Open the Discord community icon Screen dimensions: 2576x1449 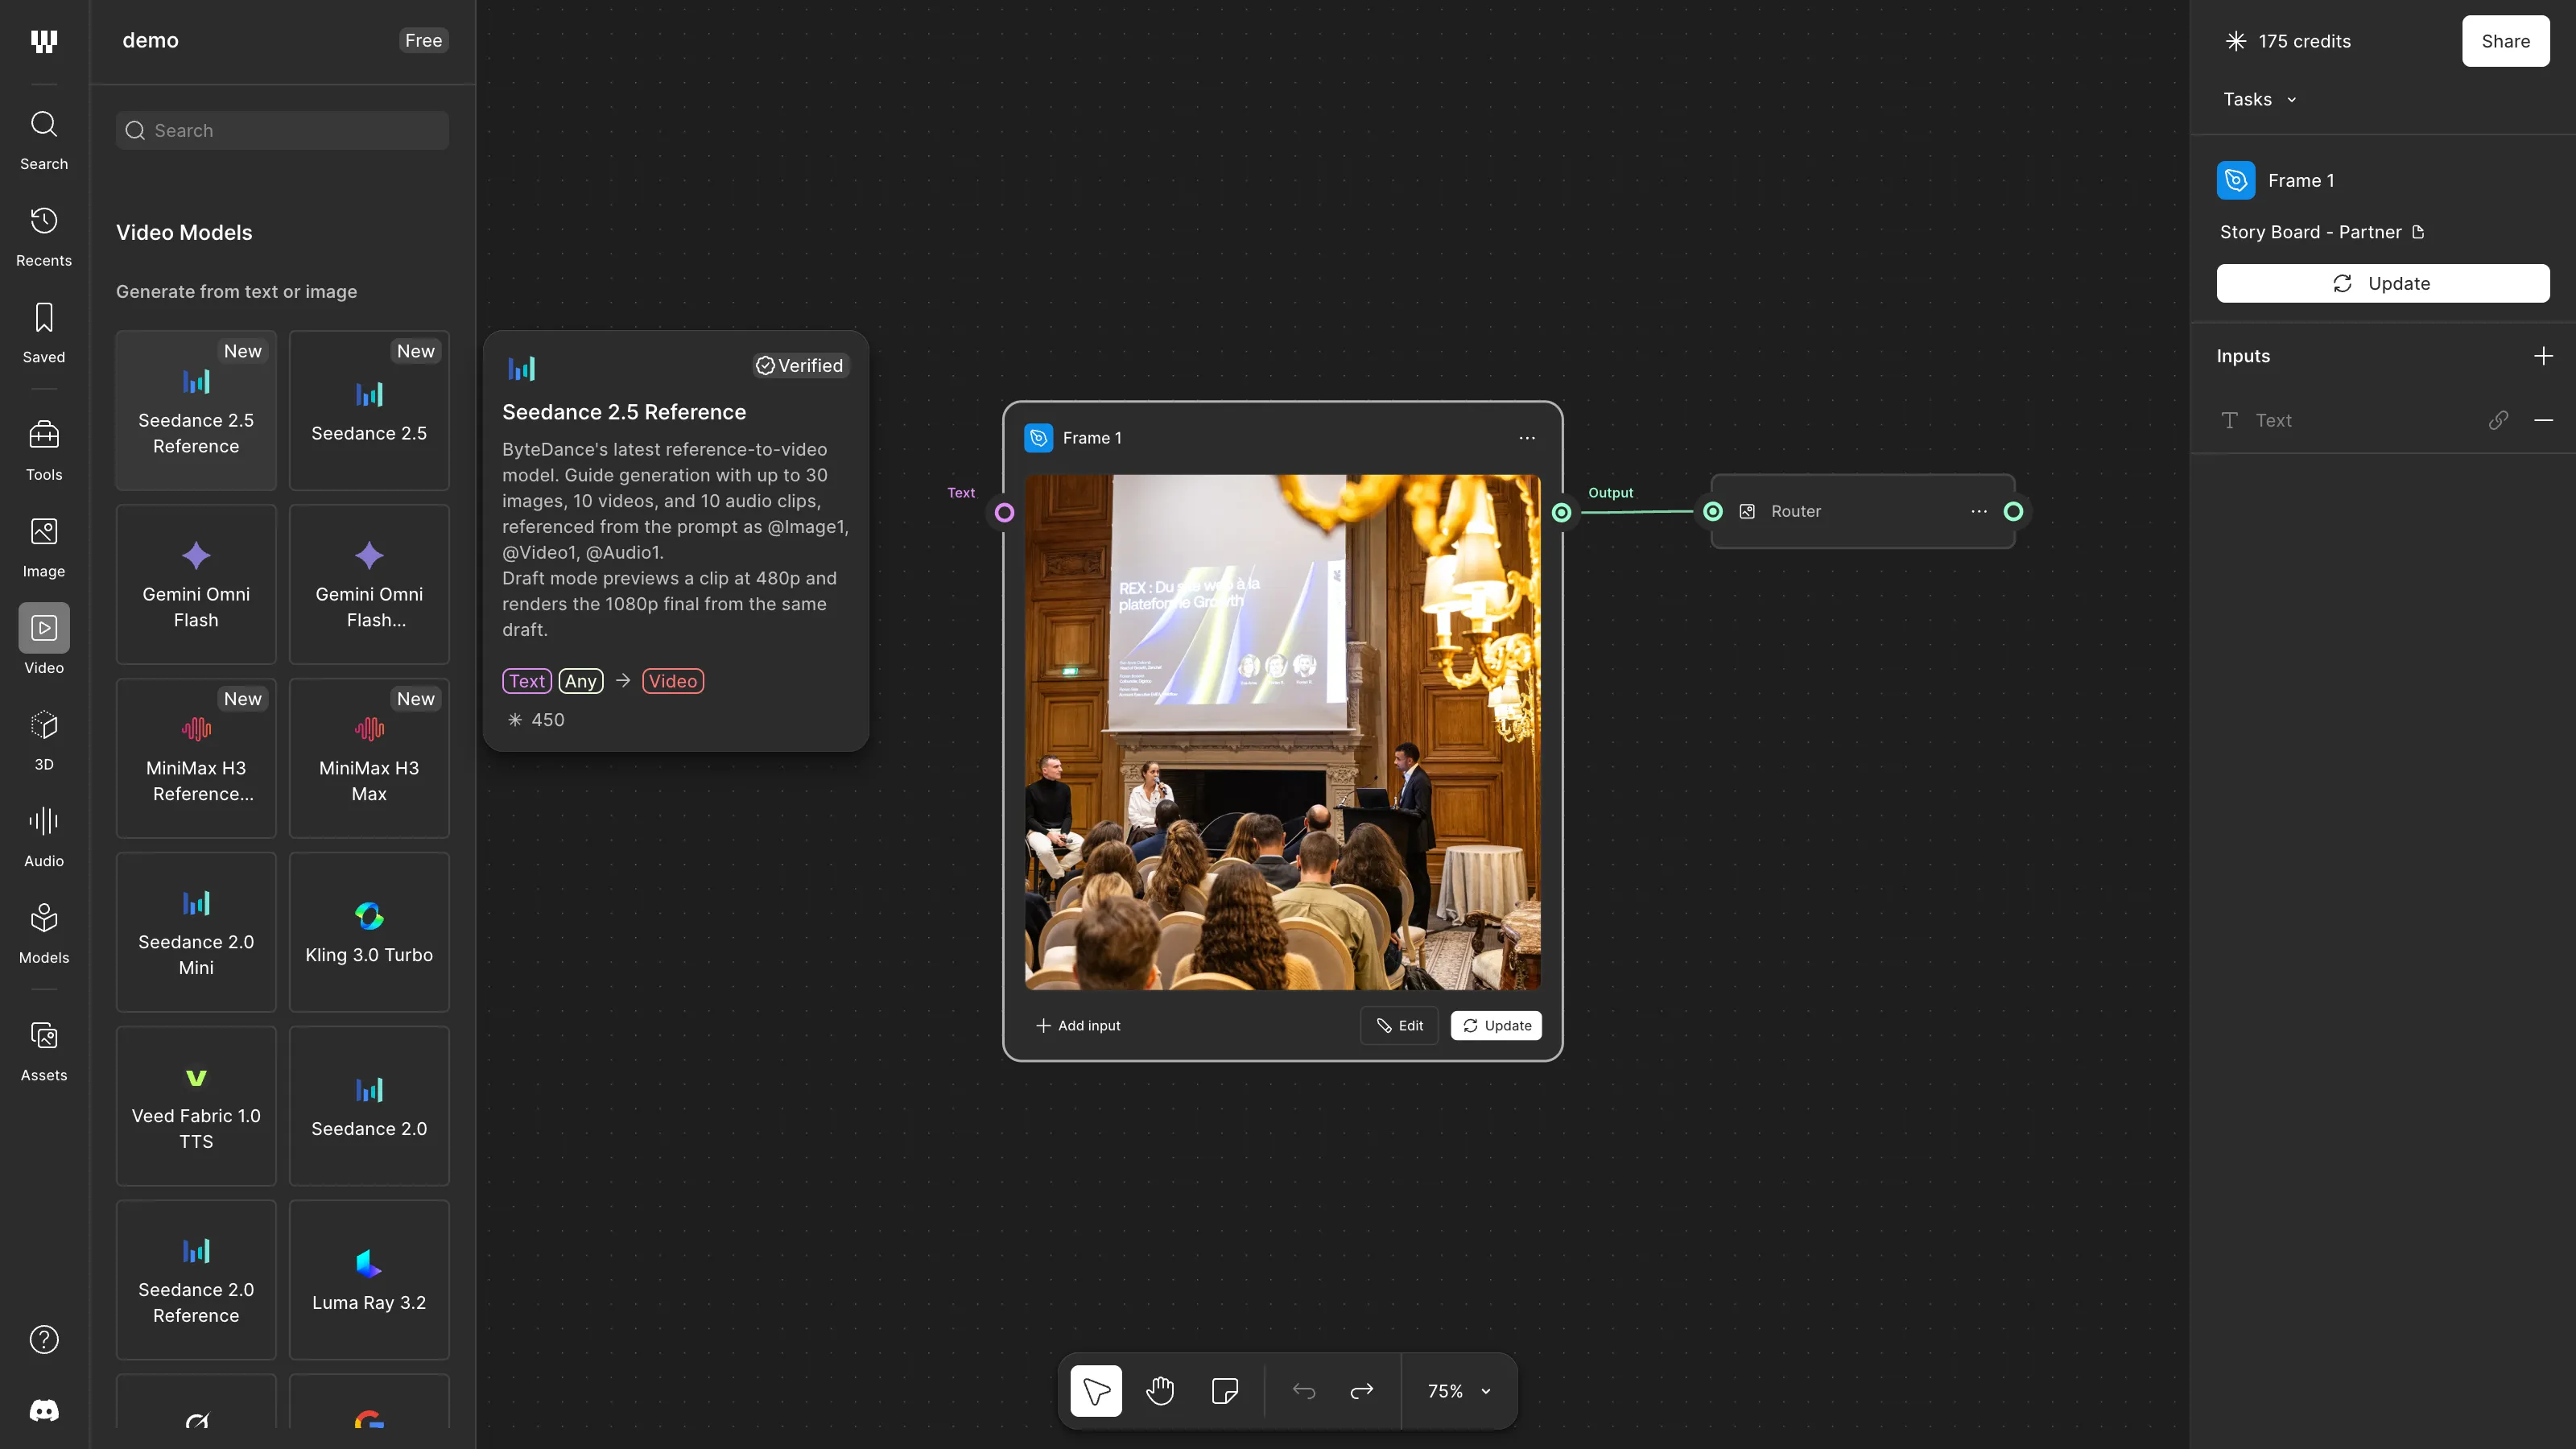point(44,1410)
